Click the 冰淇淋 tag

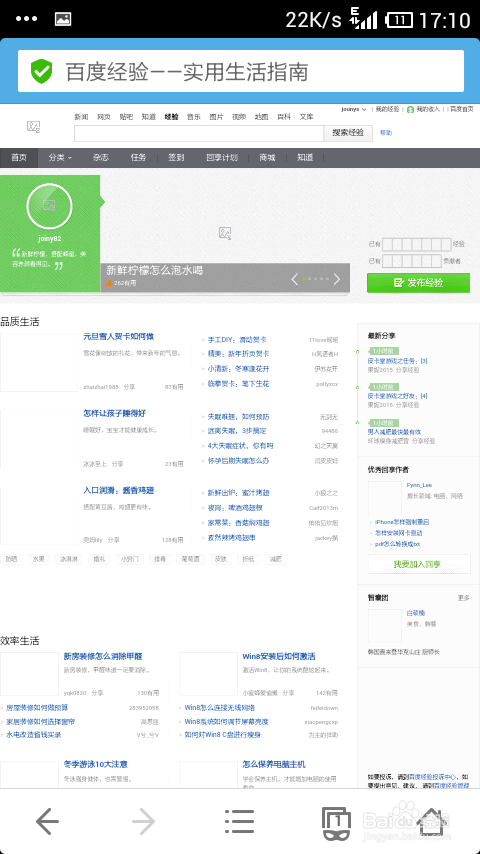pos(69,559)
